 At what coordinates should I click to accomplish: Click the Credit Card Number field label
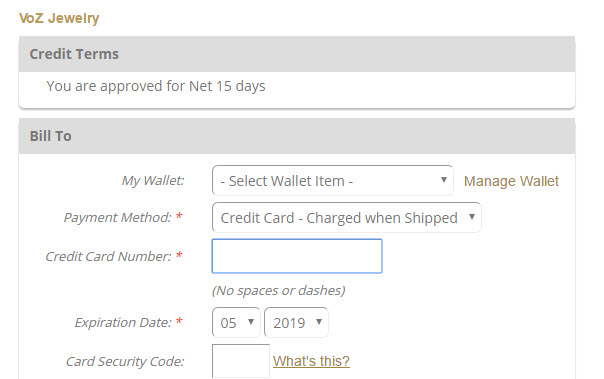pos(108,256)
